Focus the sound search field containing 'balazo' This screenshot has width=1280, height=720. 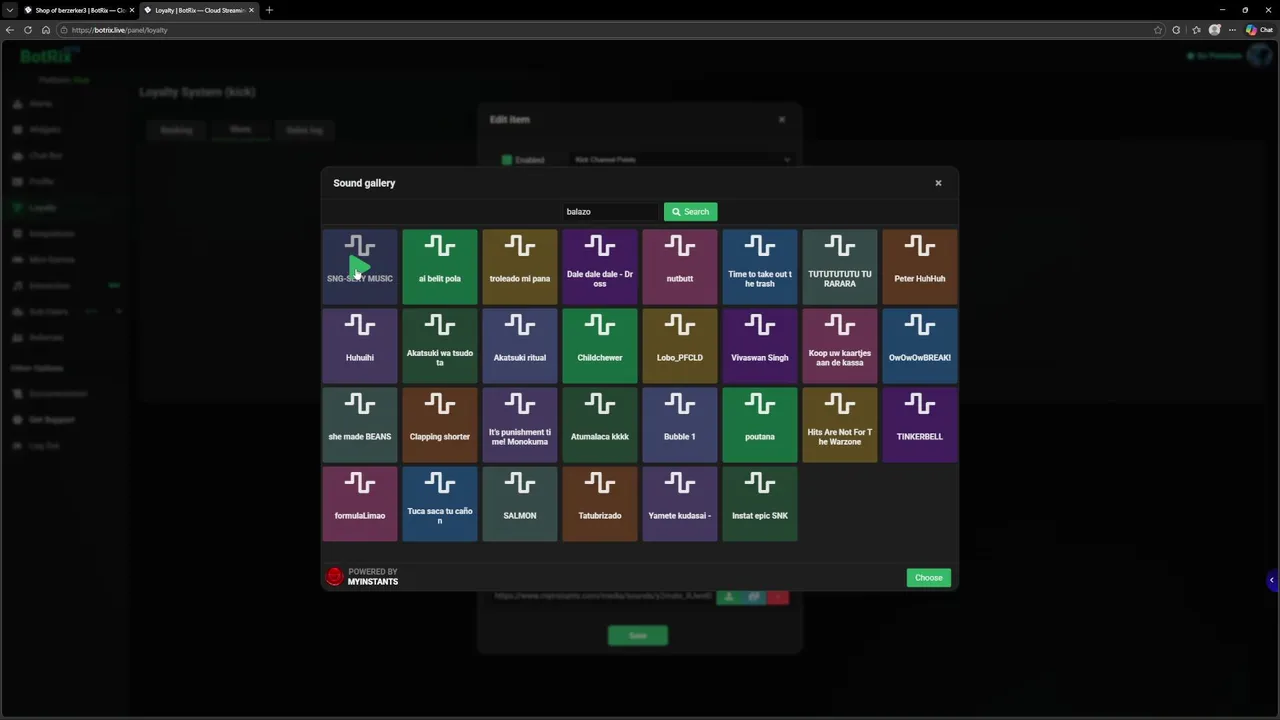click(610, 211)
